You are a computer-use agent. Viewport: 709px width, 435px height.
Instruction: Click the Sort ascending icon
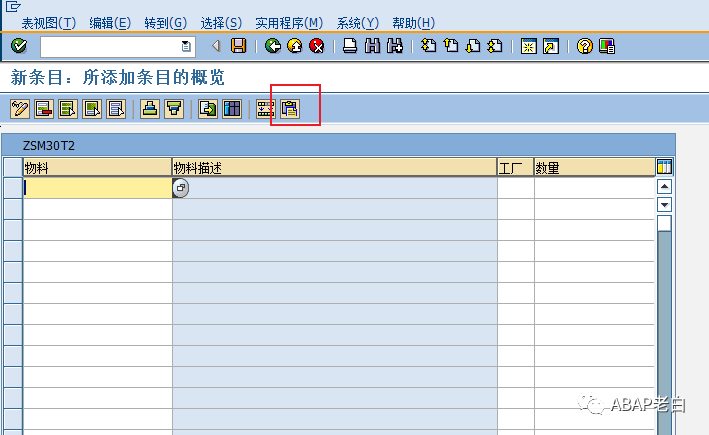click(x=150, y=109)
